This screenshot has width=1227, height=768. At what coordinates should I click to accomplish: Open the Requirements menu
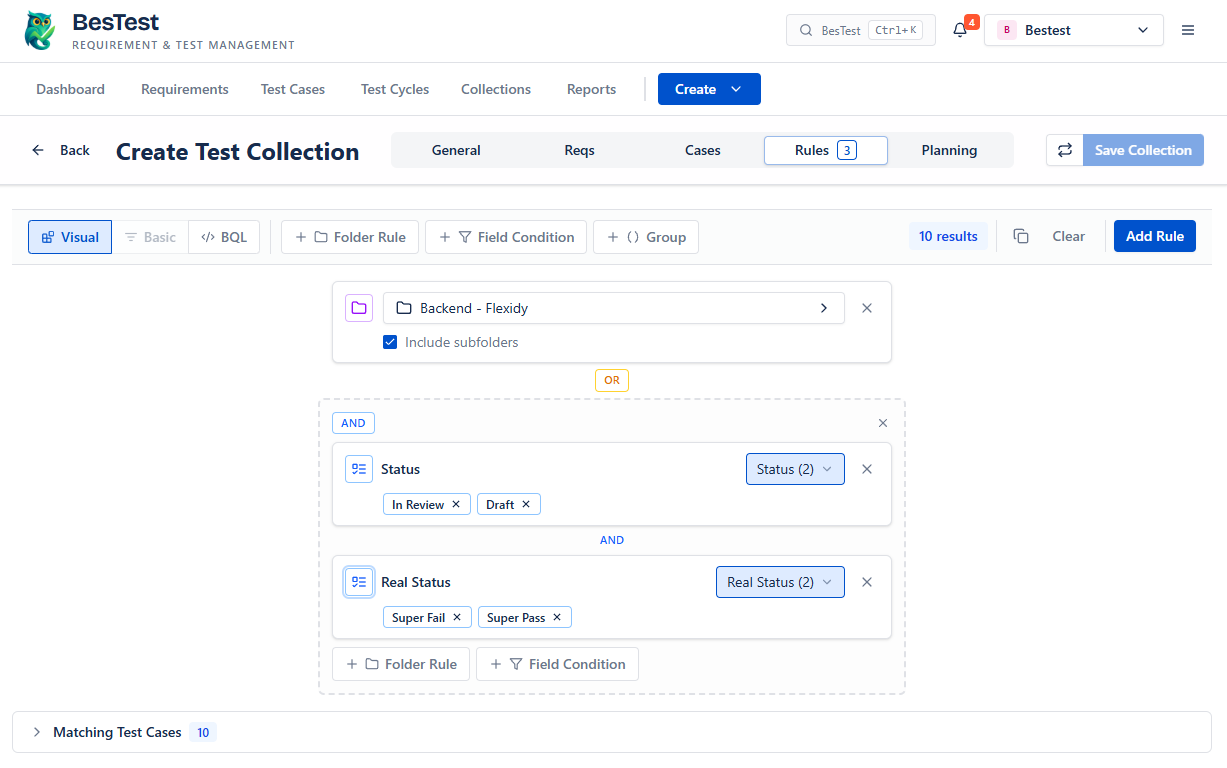tap(185, 89)
